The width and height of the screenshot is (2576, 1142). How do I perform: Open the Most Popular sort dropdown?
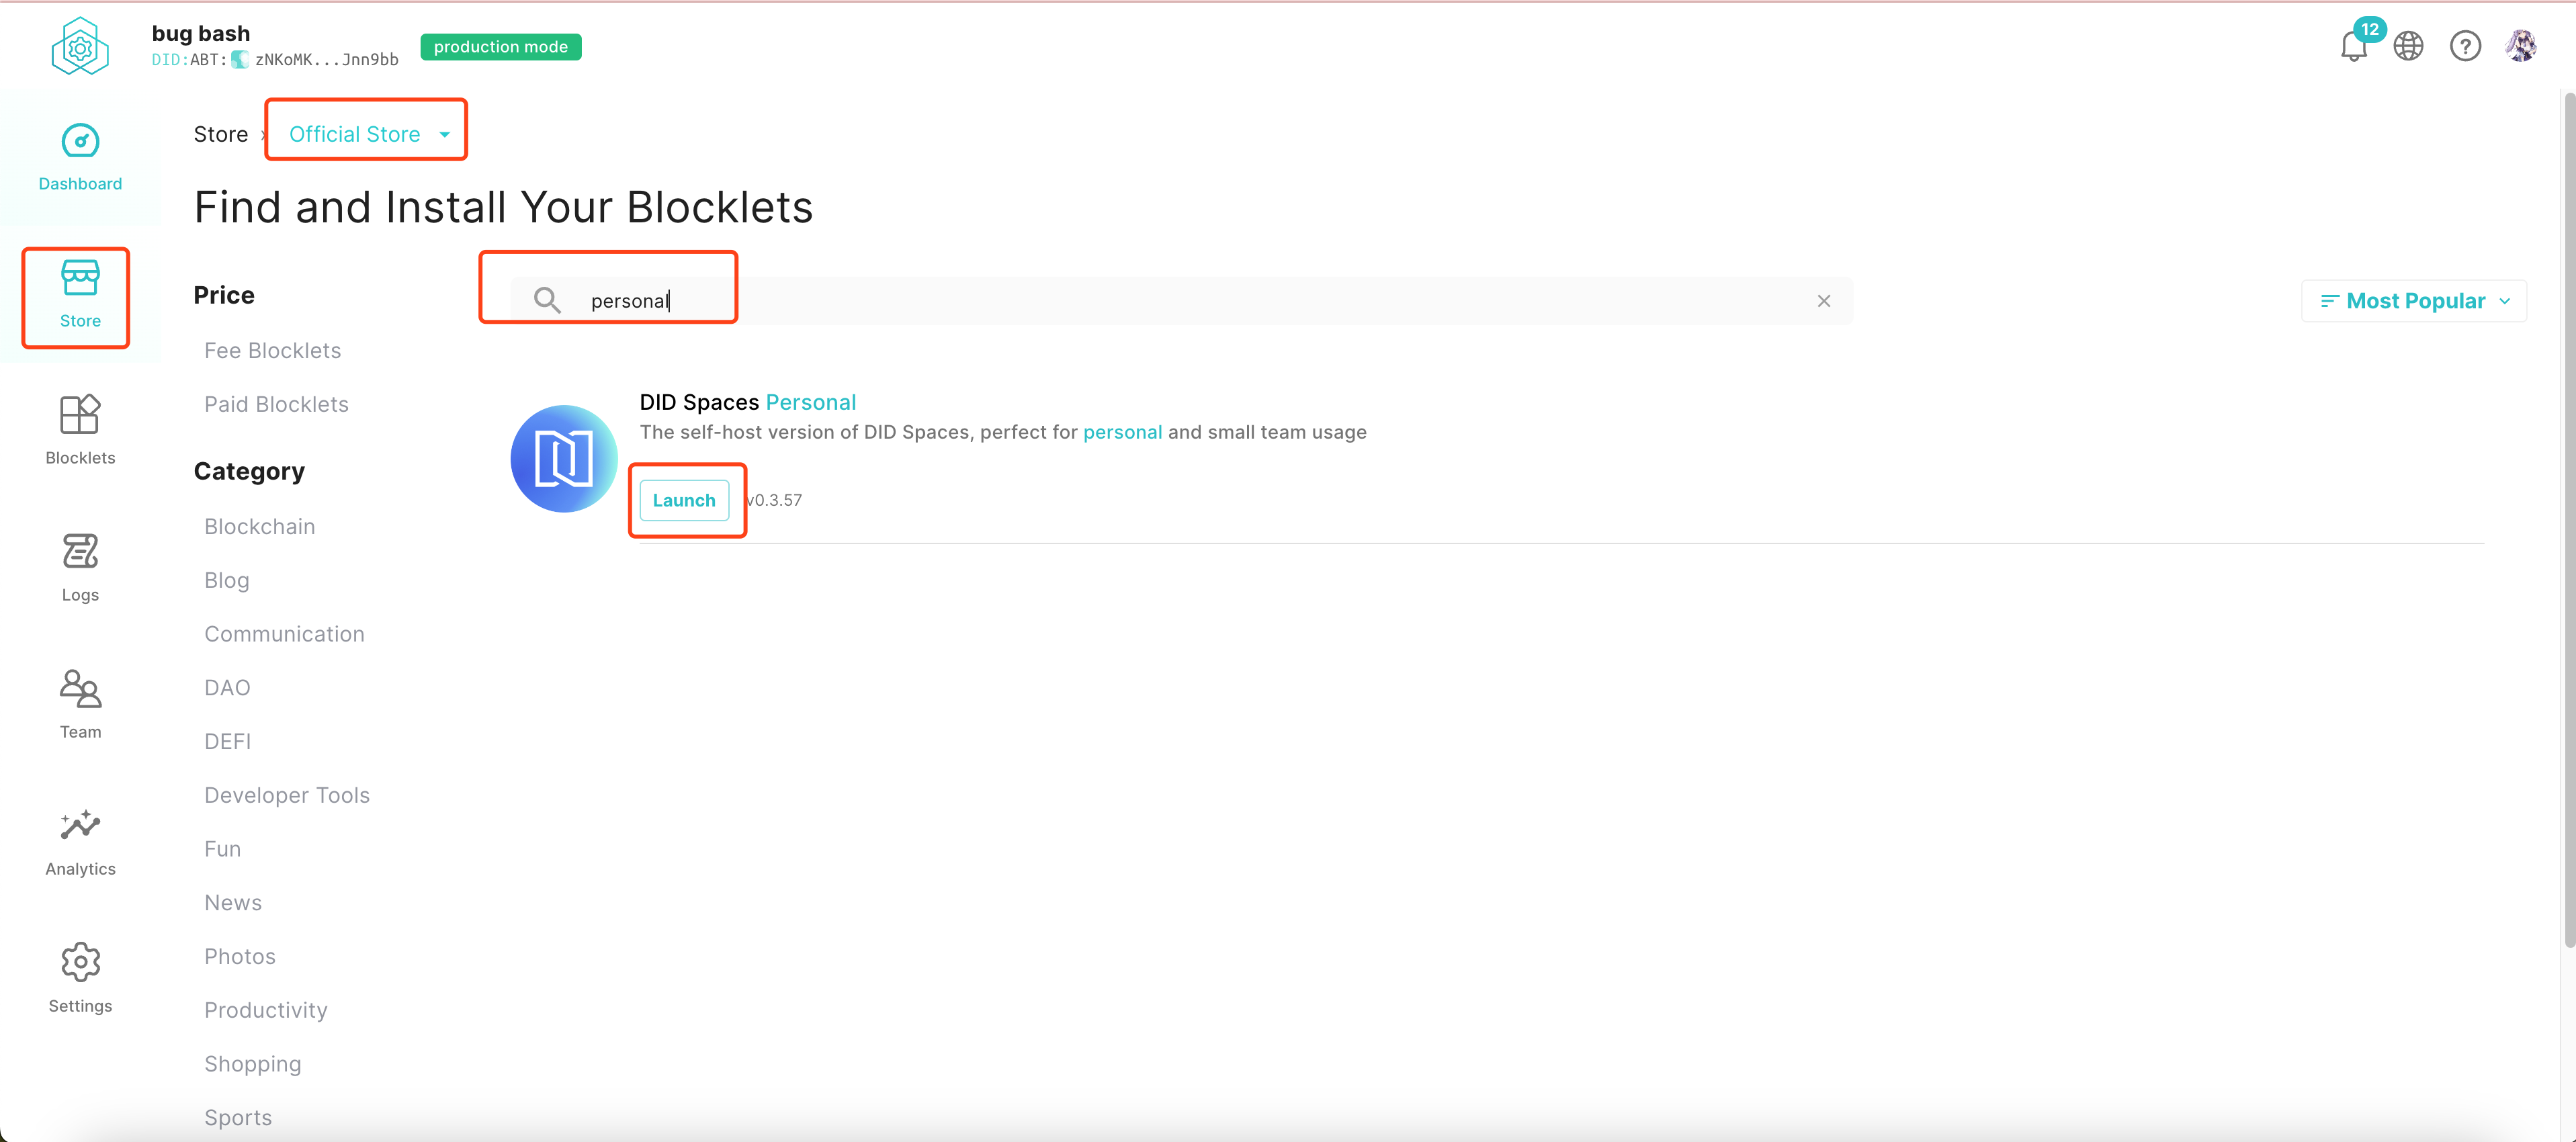pyautogui.click(x=2414, y=301)
